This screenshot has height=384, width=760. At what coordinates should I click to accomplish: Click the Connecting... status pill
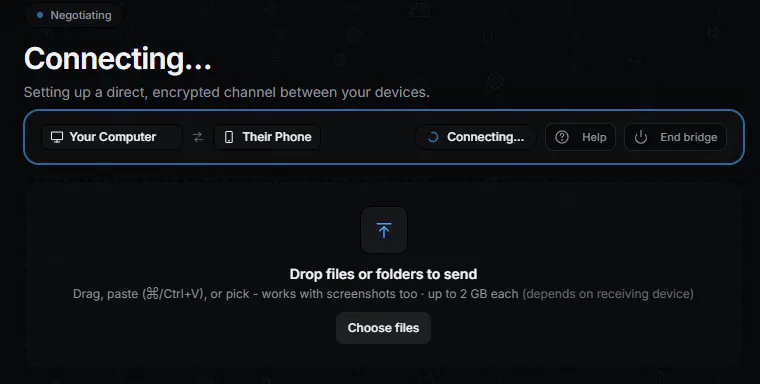[x=475, y=137]
